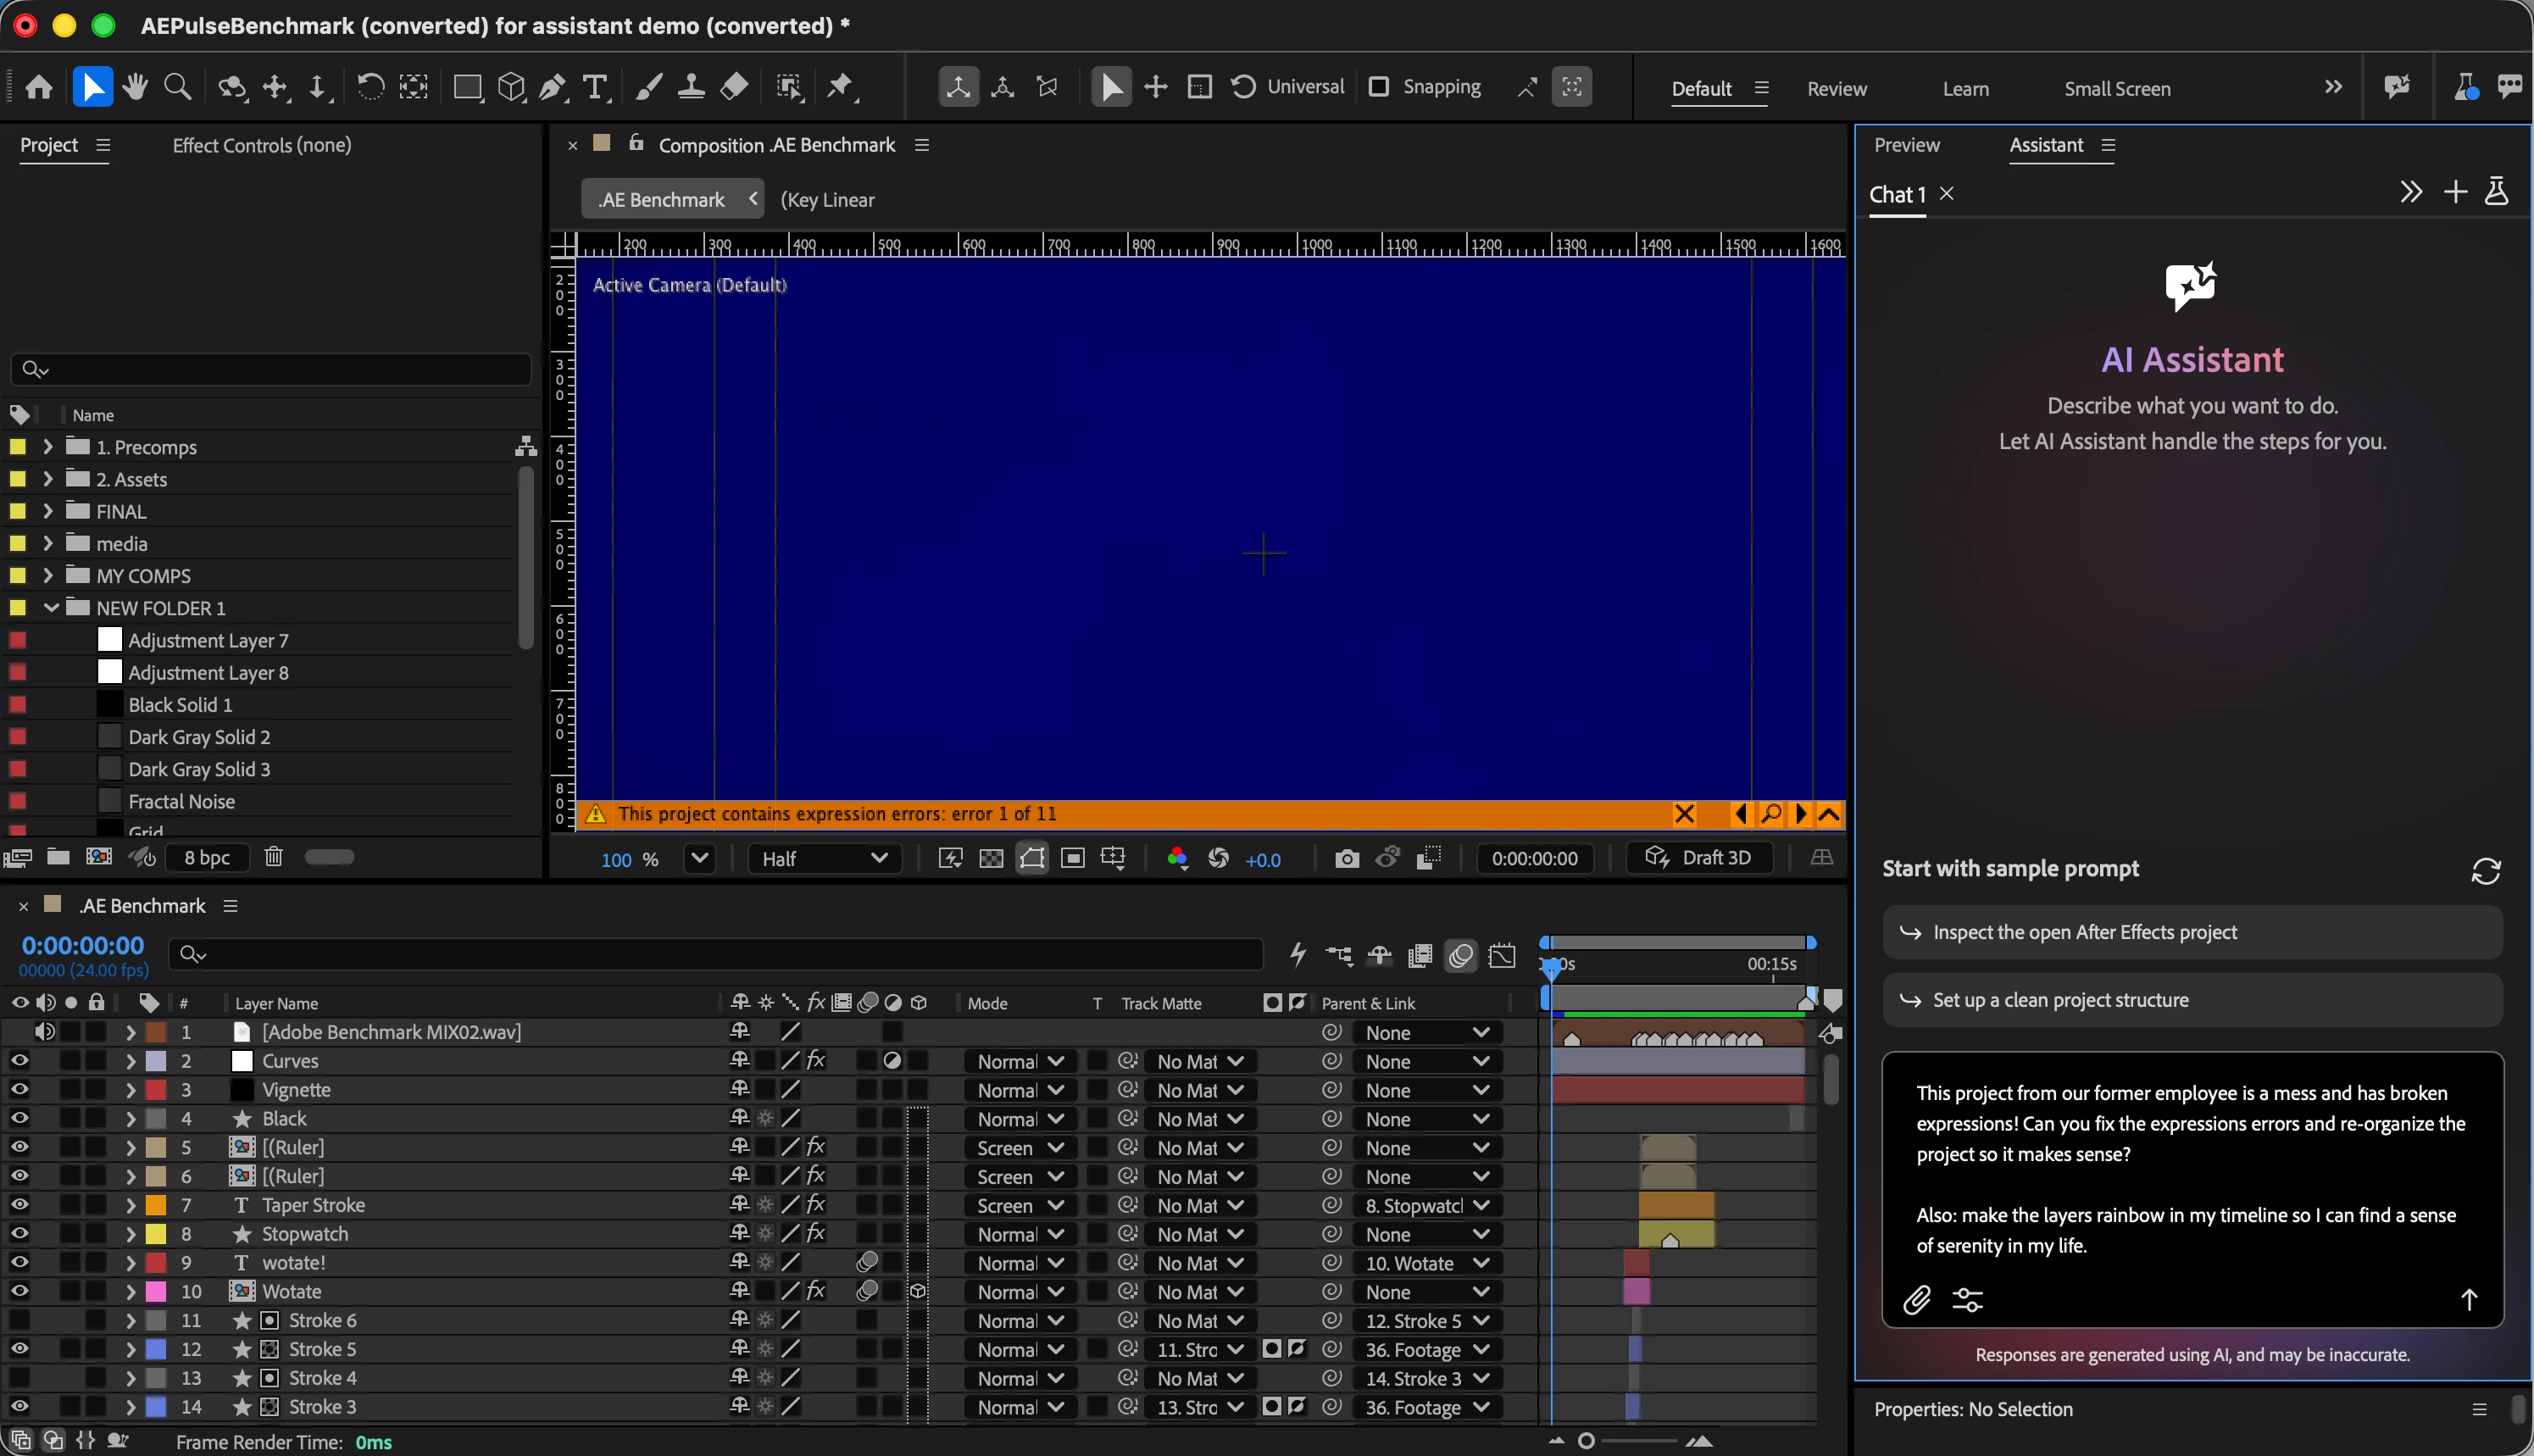2534x1456 pixels.
Task: Open the assistant prompt settings sliders
Action: (1967, 1300)
